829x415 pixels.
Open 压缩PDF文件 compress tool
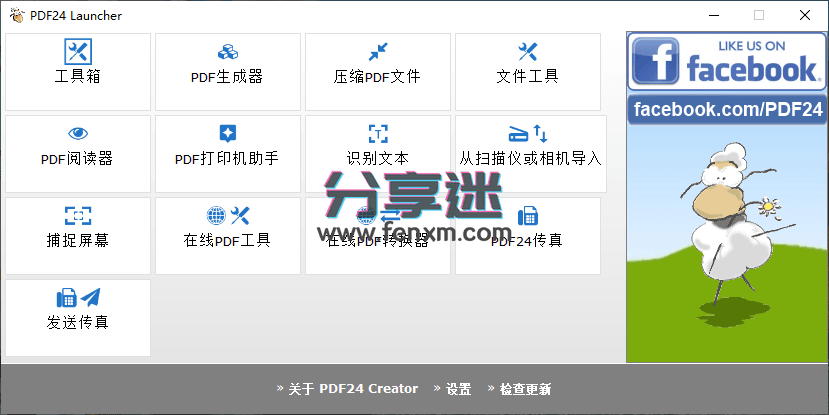click(x=377, y=72)
